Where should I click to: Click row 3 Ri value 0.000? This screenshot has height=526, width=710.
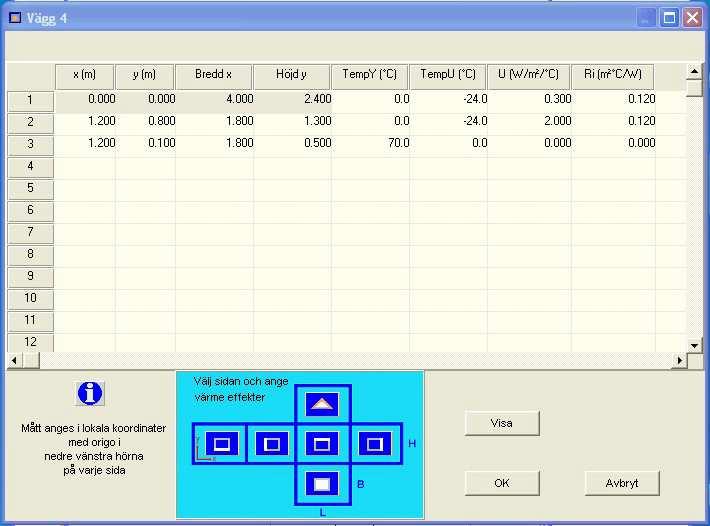(614, 145)
